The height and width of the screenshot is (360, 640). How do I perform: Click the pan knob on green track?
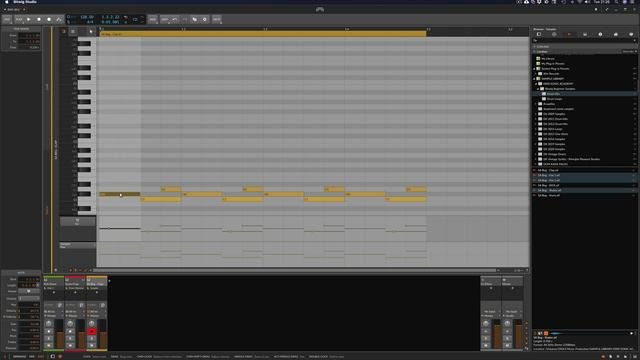pos(49,324)
